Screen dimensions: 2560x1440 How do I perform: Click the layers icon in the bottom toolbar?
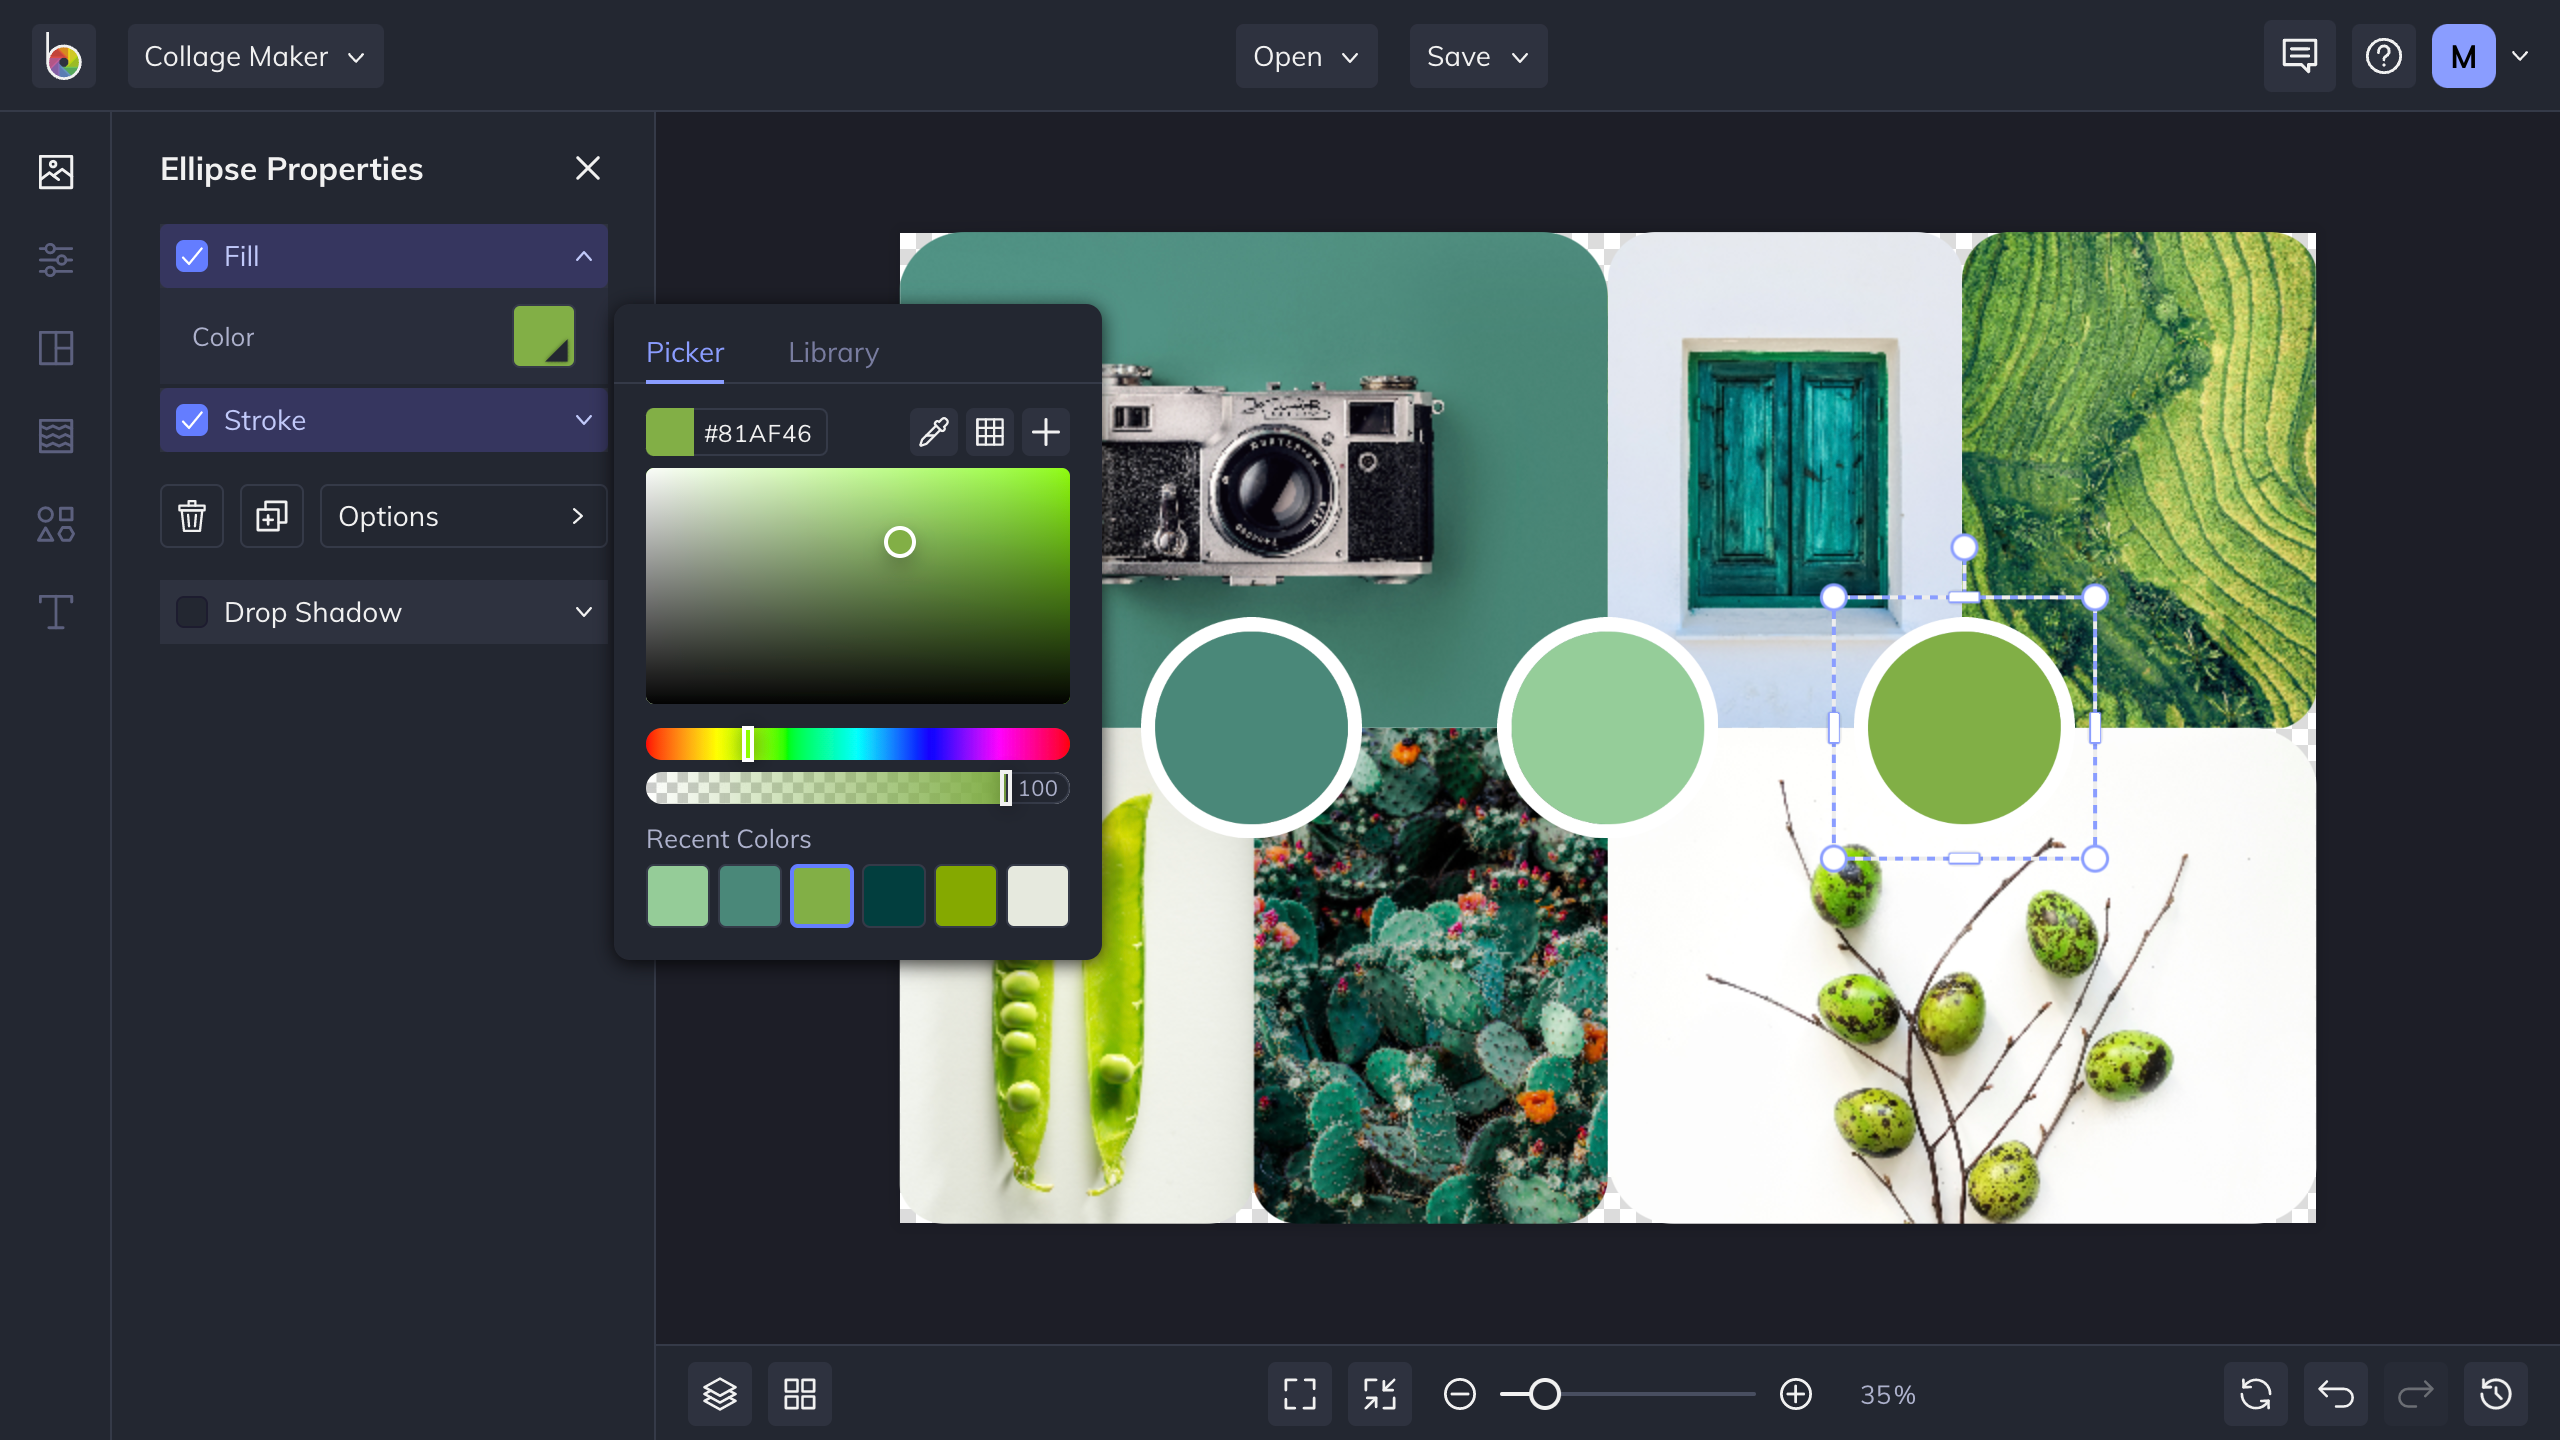coord(719,1393)
